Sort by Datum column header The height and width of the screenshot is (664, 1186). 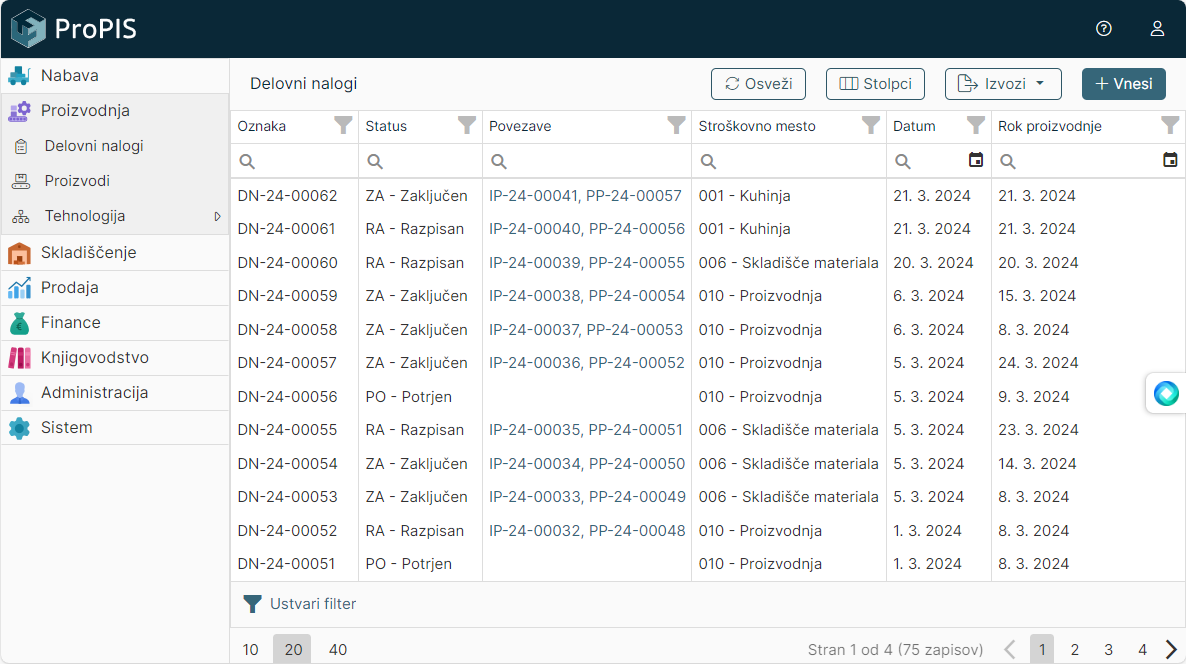pos(914,126)
